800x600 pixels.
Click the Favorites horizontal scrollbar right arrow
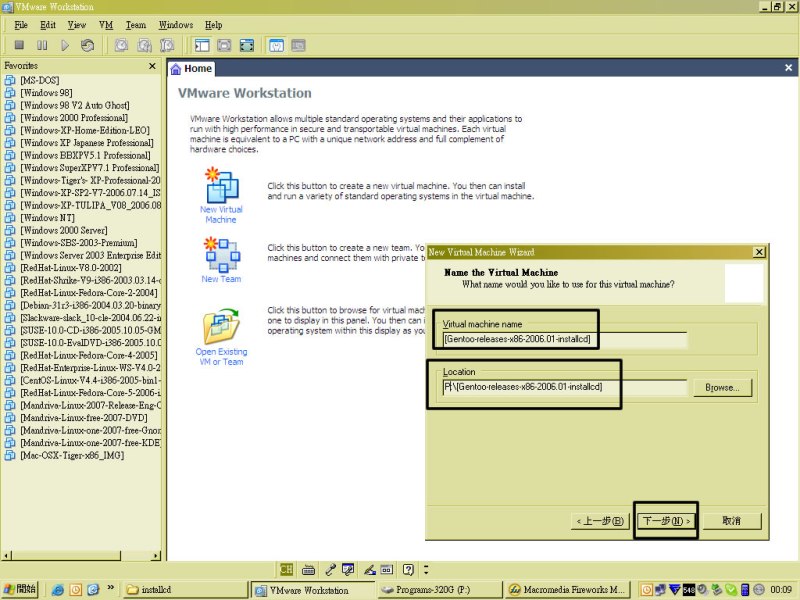click(x=156, y=555)
